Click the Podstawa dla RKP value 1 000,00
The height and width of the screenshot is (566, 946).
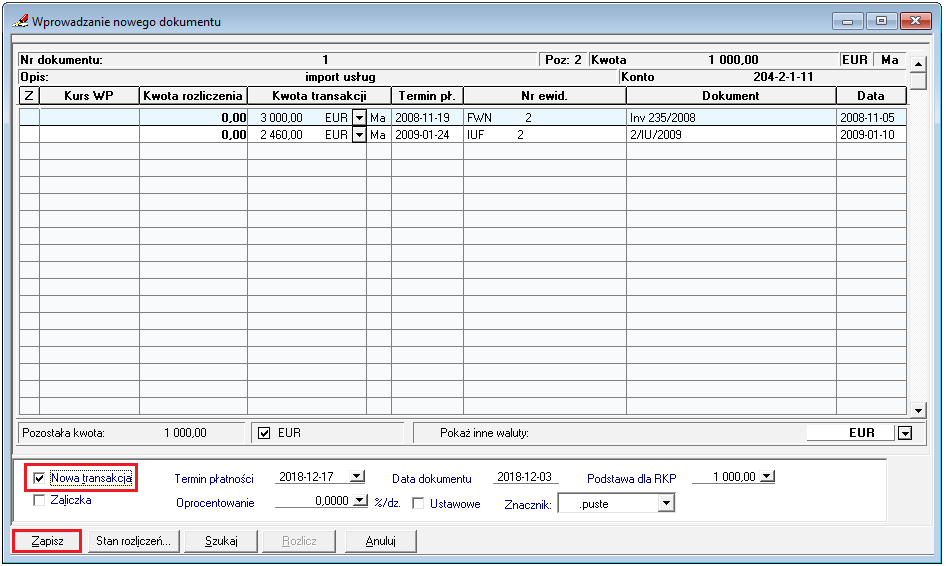coord(726,477)
